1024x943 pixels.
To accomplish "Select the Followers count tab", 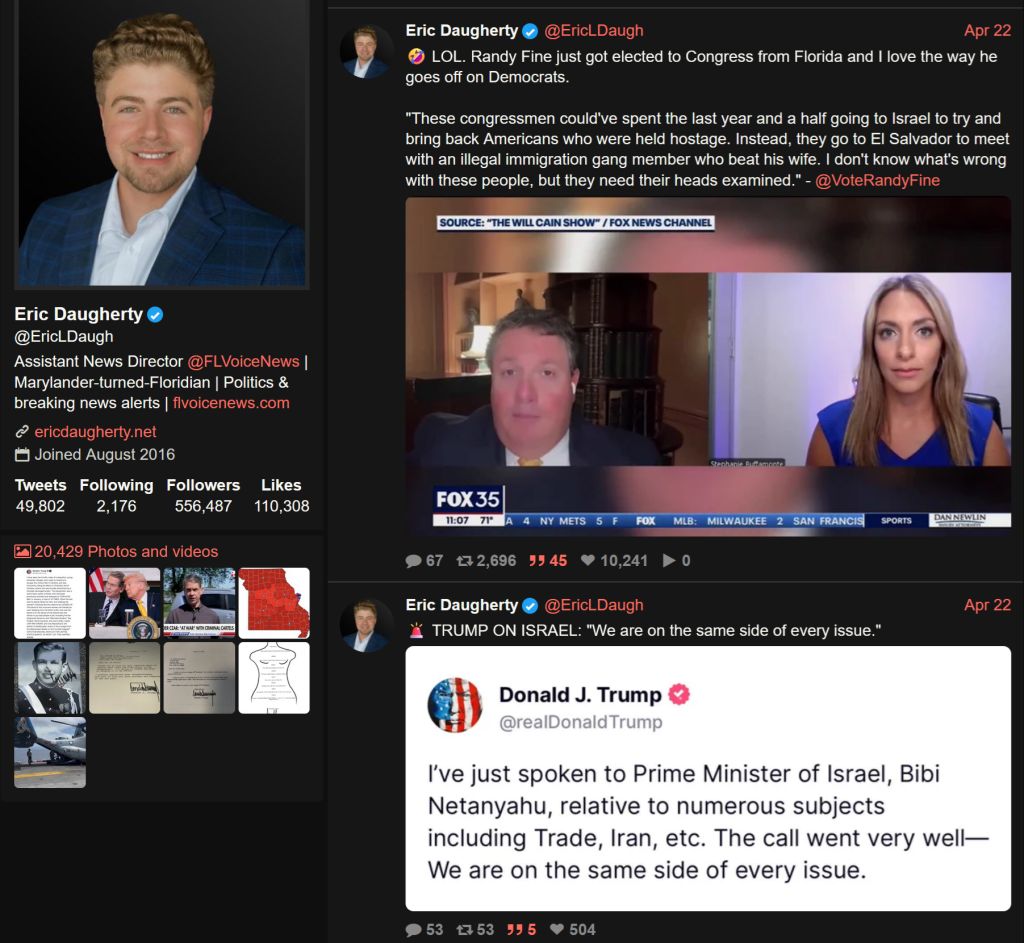I will coord(203,496).
